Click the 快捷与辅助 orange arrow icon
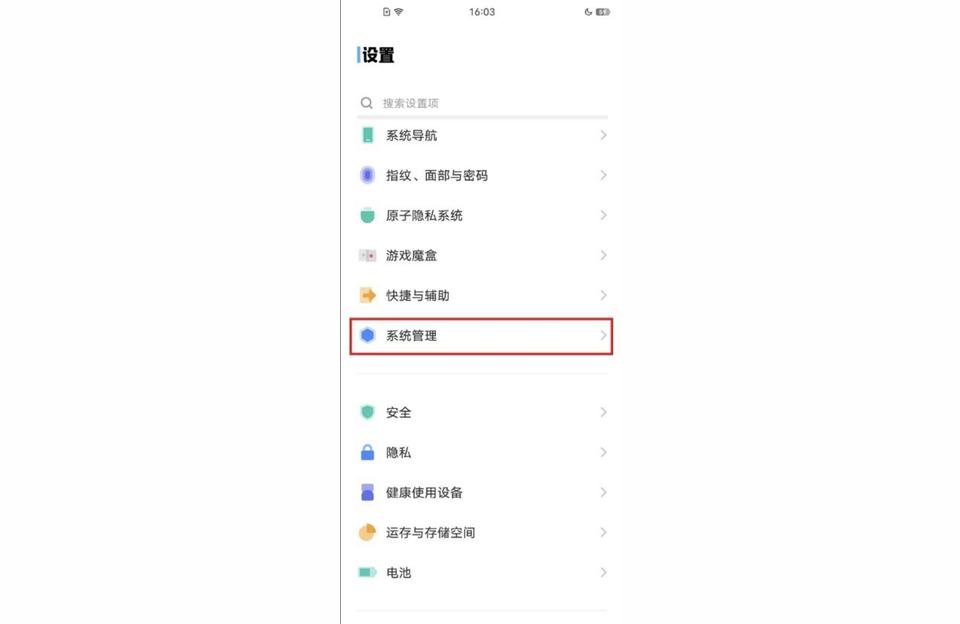 tap(367, 295)
